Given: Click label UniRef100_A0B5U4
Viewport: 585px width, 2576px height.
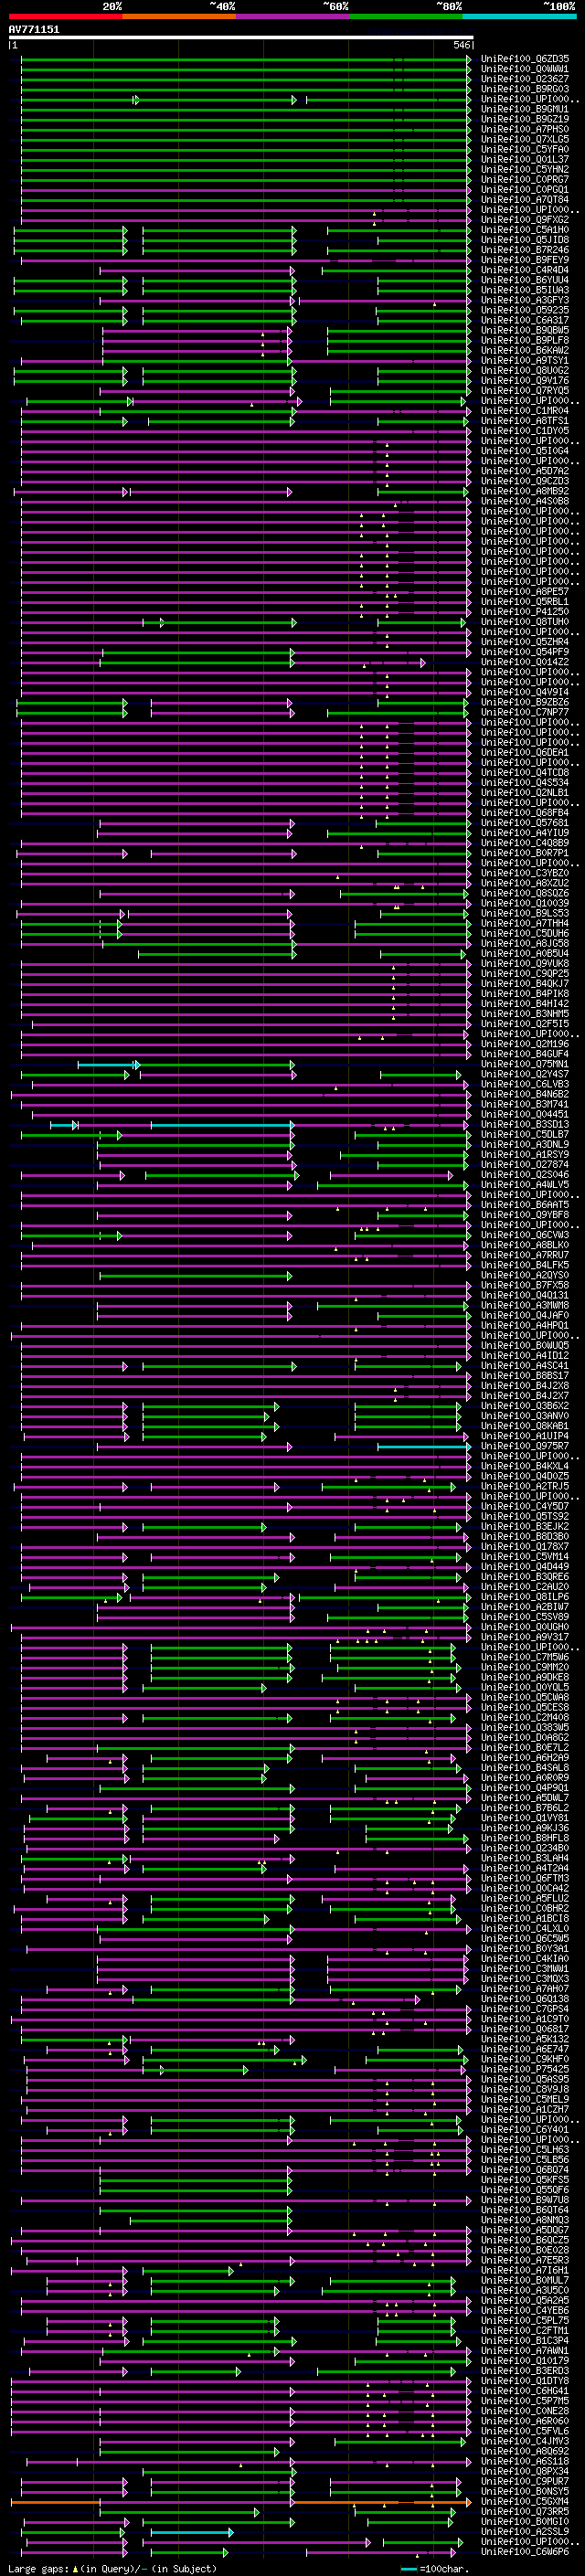Looking at the screenshot, I should [525, 953].
